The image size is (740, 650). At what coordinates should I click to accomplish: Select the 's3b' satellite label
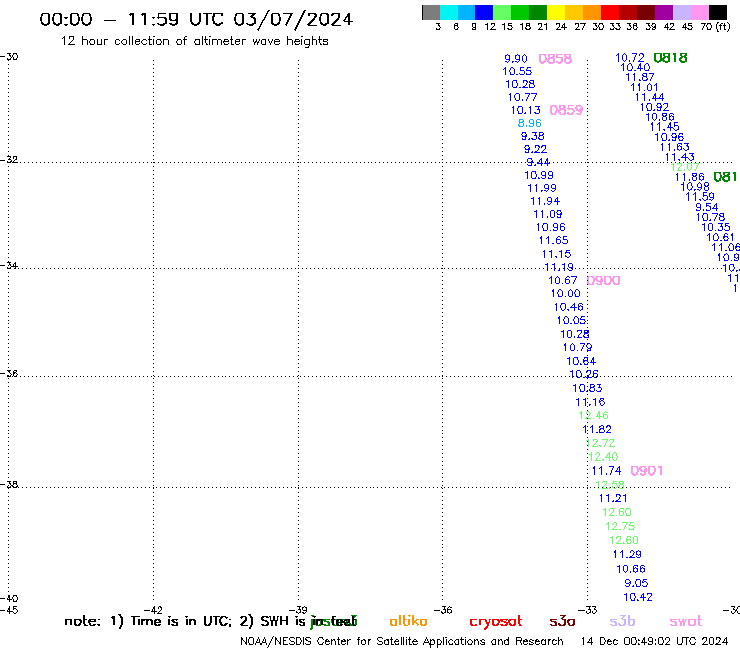point(622,621)
